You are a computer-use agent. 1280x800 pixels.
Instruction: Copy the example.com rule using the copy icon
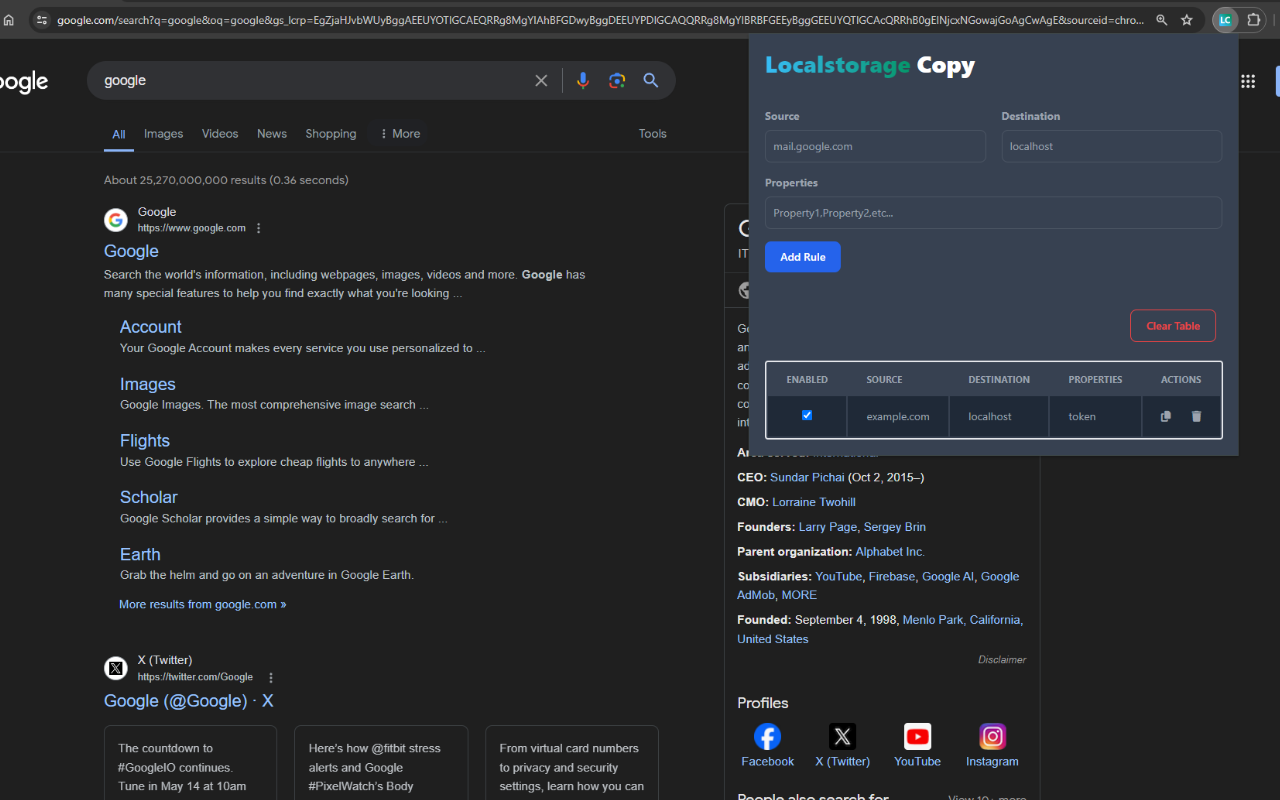tap(1165, 415)
